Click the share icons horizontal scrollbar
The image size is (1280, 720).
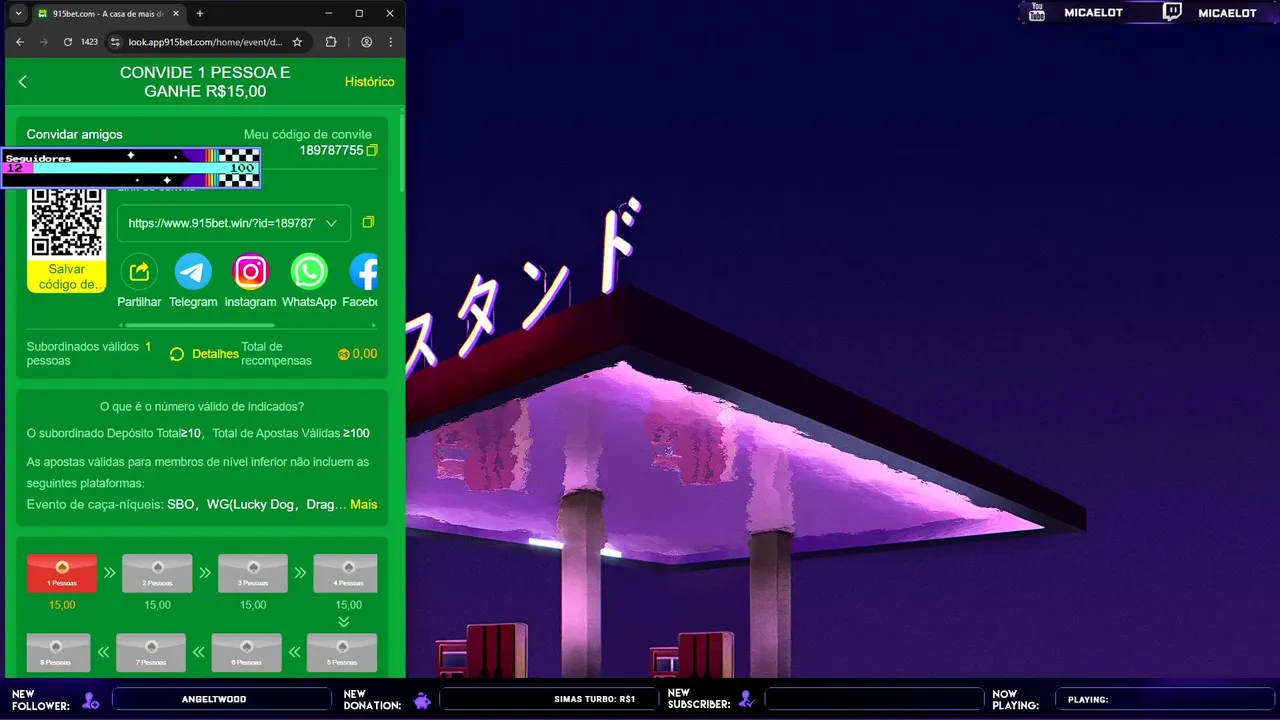[199, 325]
